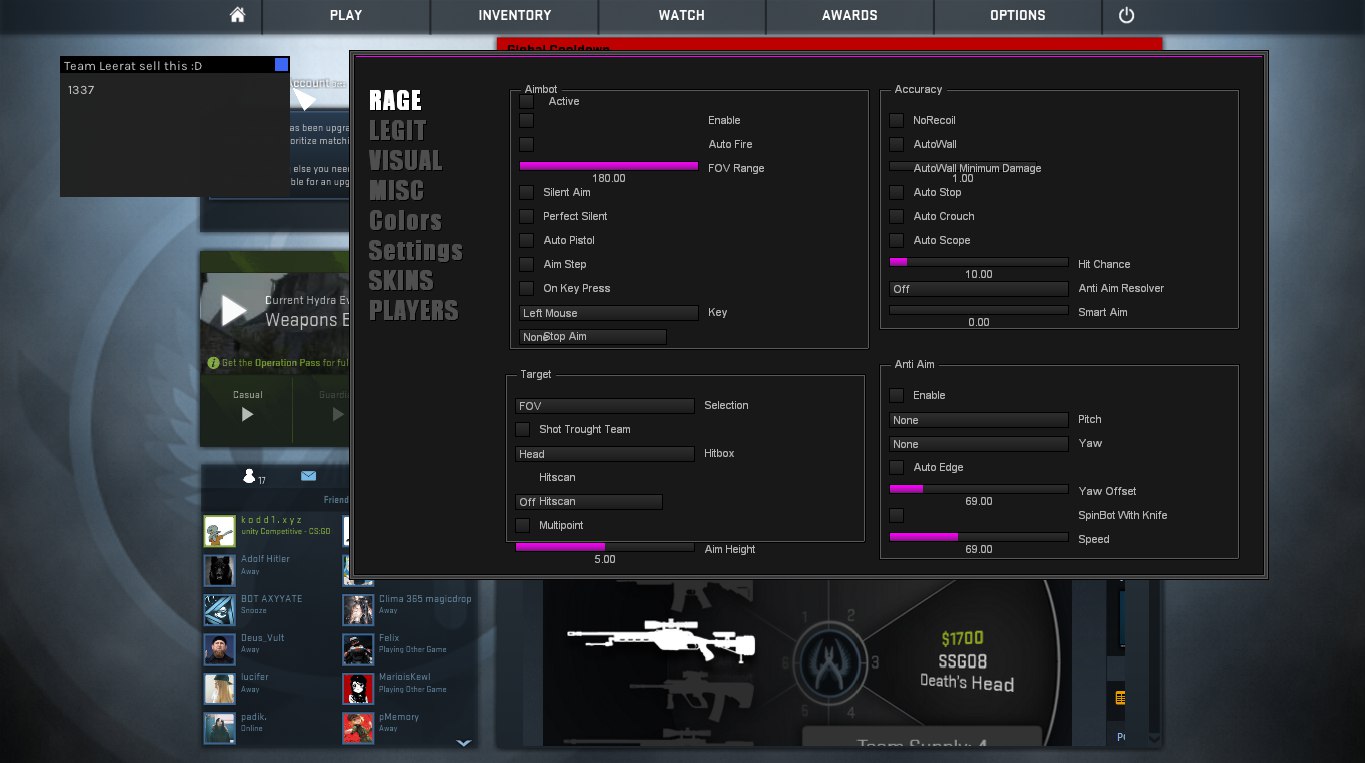Toggle Shot Trought Team checkbox
1365x763 pixels.
[523, 429]
